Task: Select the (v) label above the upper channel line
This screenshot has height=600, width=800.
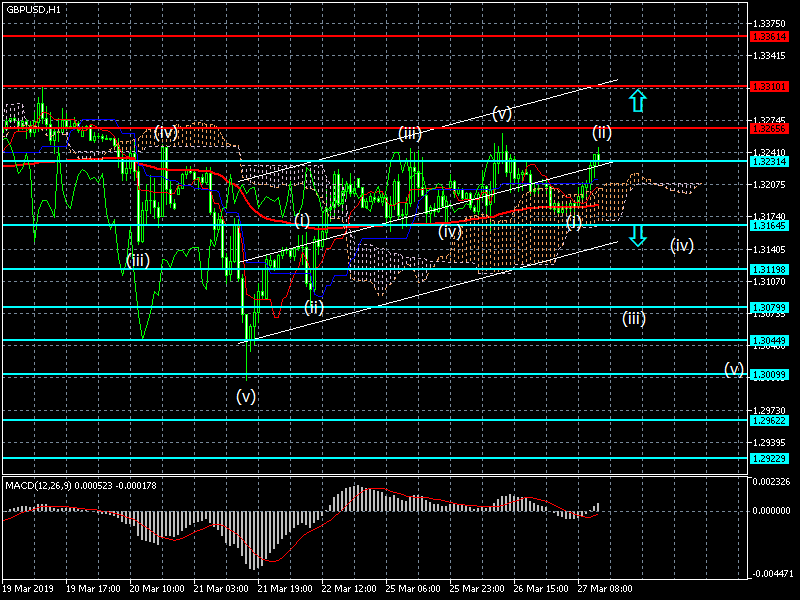Action: click(502, 114)
